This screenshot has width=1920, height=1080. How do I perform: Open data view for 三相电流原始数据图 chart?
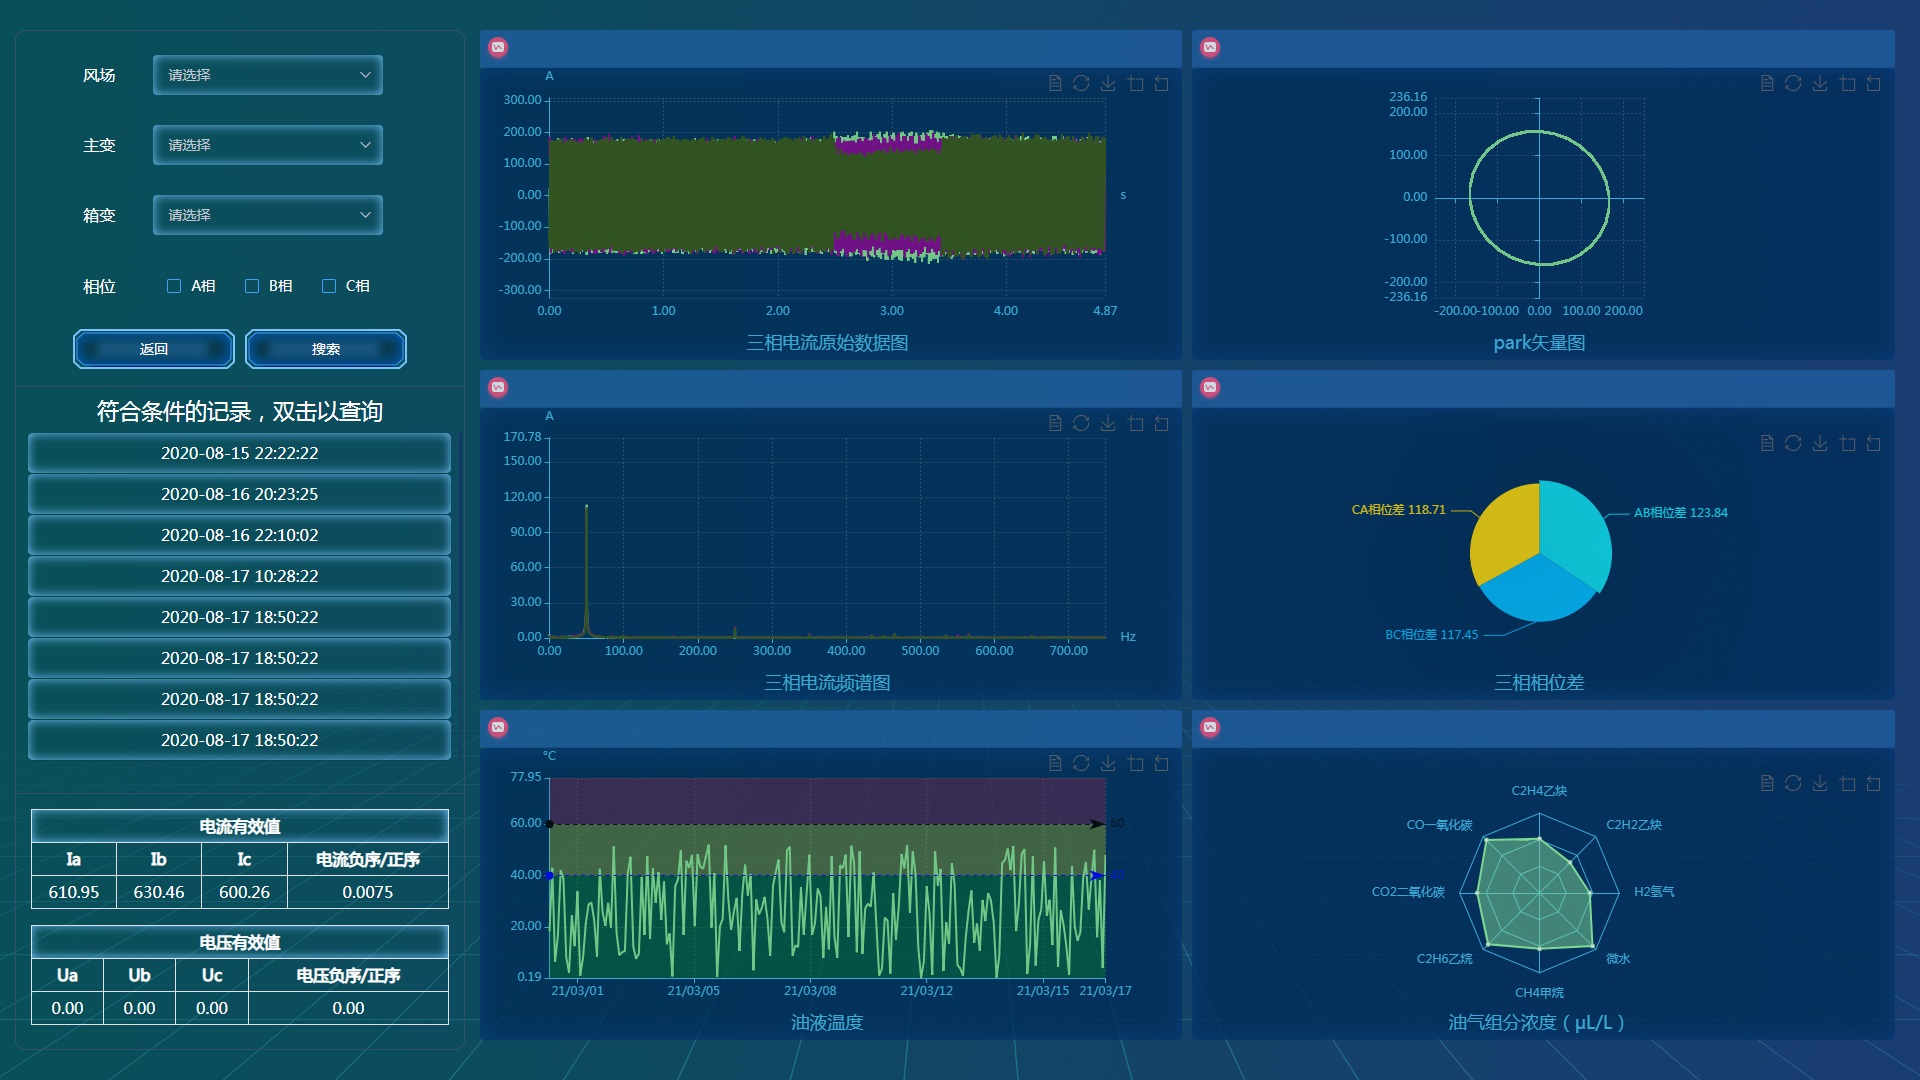pyautogui.click(x=1055, y=84)
